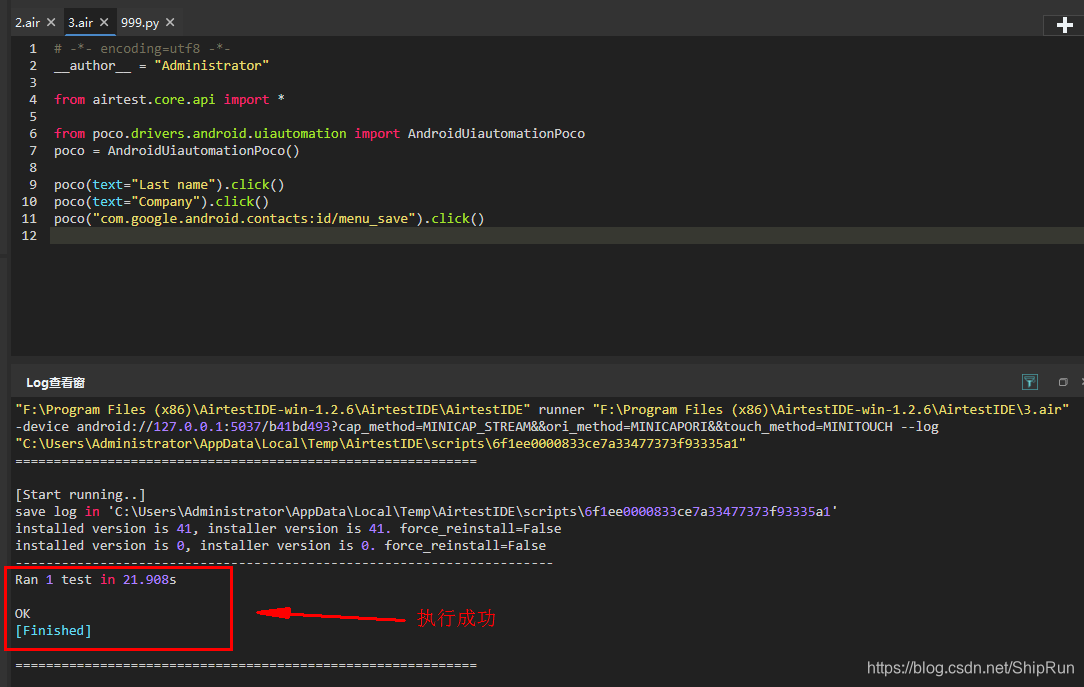1084x687 pixels.
Task: Click the runner command log line
Action: pyautogui.click(x=542, y=410)
